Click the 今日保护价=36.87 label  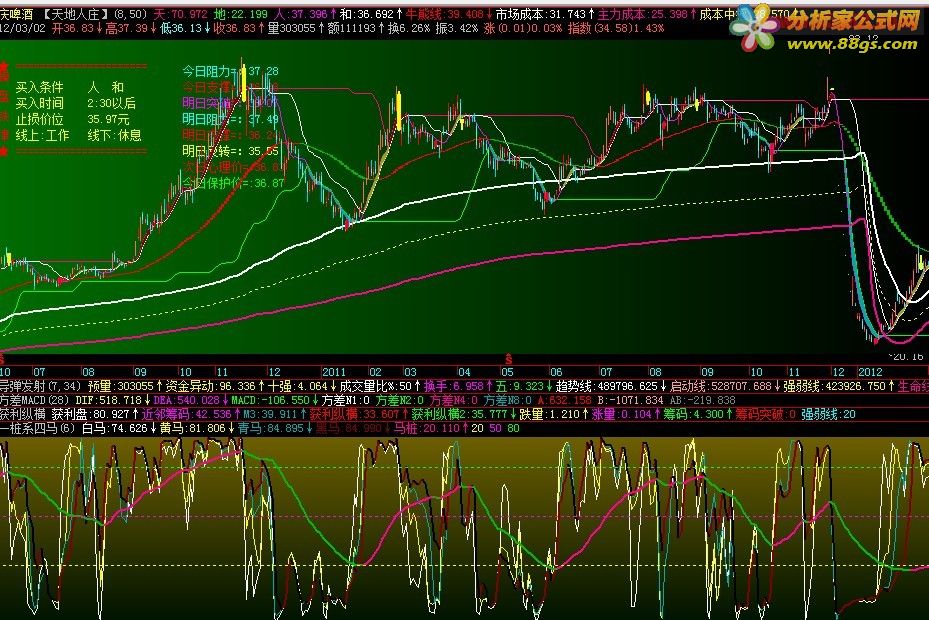tap(233, 183)
